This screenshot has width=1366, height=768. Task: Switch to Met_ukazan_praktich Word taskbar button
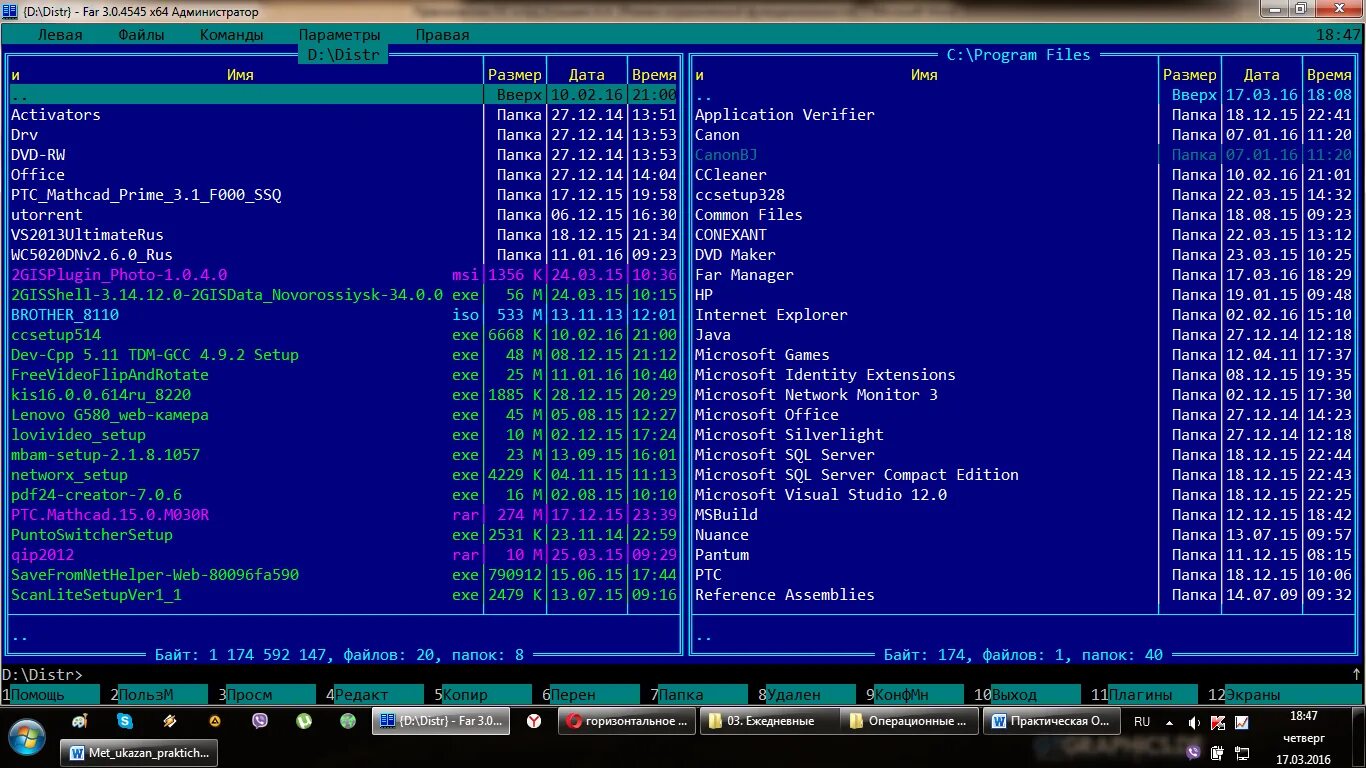pos(139,752)
